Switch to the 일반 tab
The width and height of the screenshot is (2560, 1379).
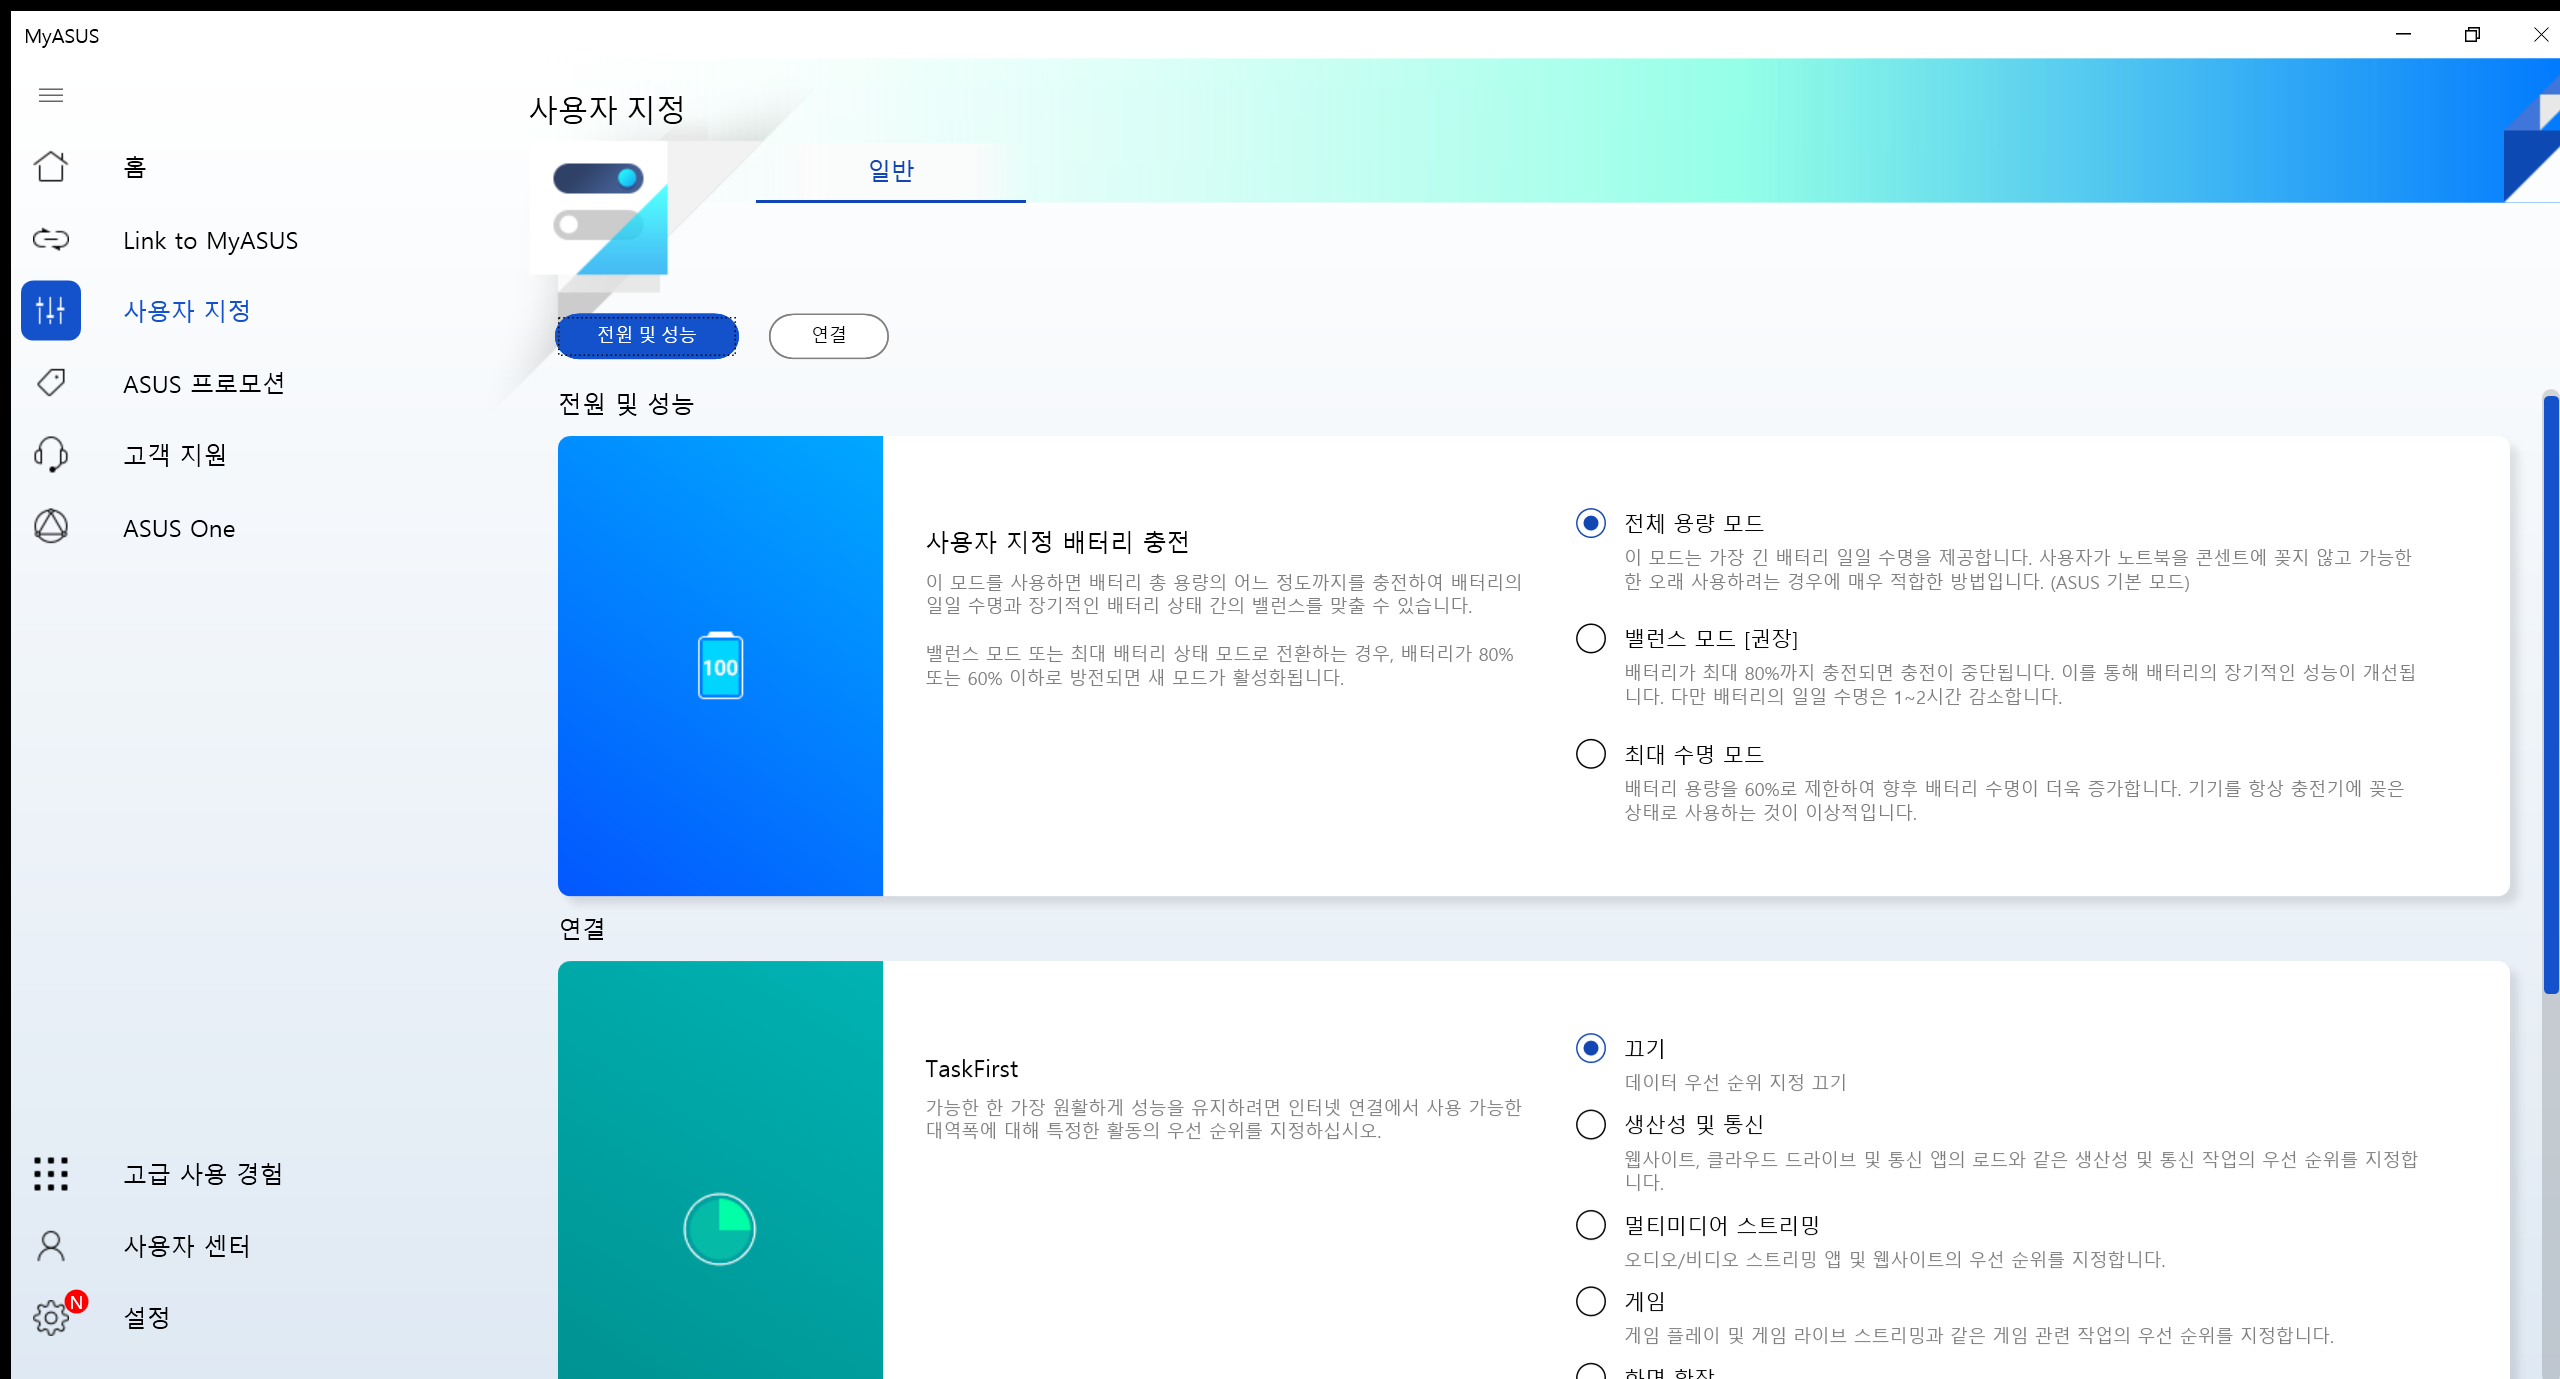click(x=890, y=171)
